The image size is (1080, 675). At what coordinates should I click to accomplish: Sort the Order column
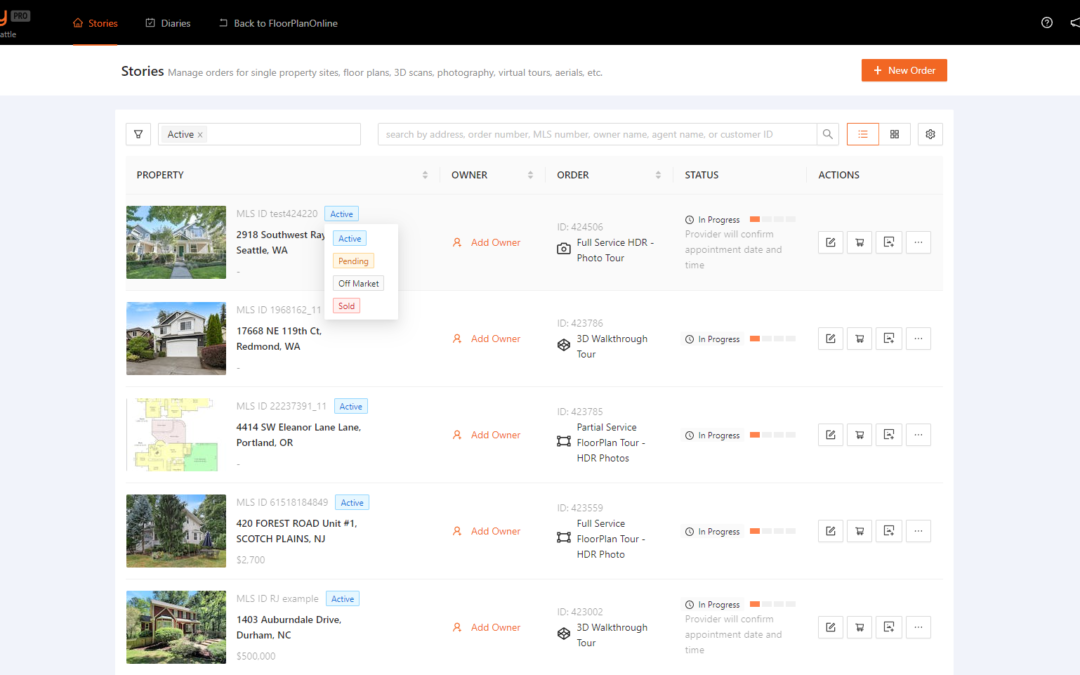pos(659,174)
